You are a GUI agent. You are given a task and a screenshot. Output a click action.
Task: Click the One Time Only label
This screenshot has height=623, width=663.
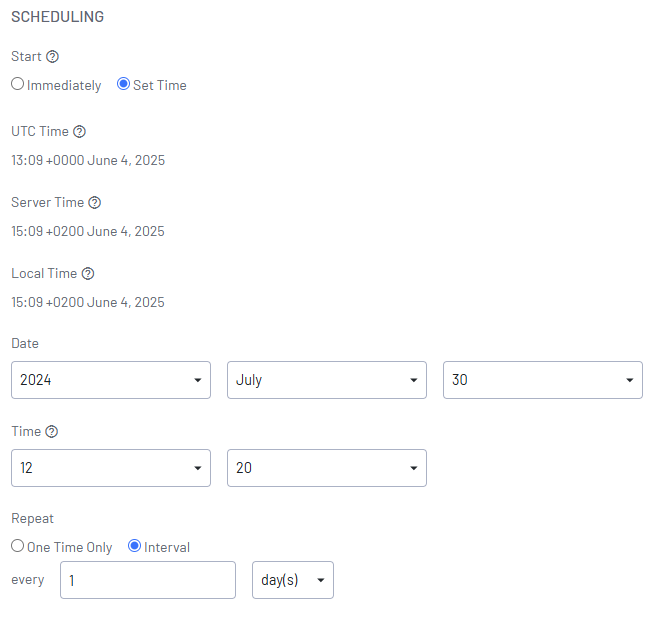pyautogui.click(x=70, y=547)
